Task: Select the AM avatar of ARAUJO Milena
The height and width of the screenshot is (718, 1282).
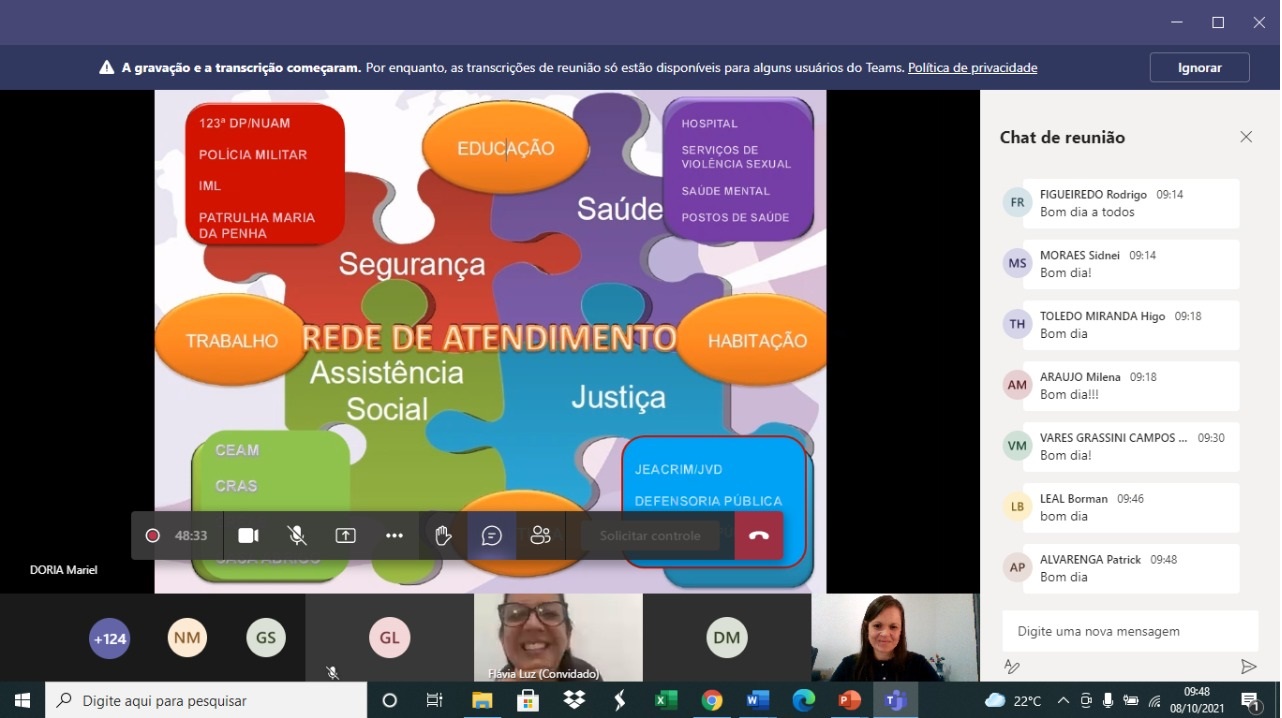Action: point(1017,385)
